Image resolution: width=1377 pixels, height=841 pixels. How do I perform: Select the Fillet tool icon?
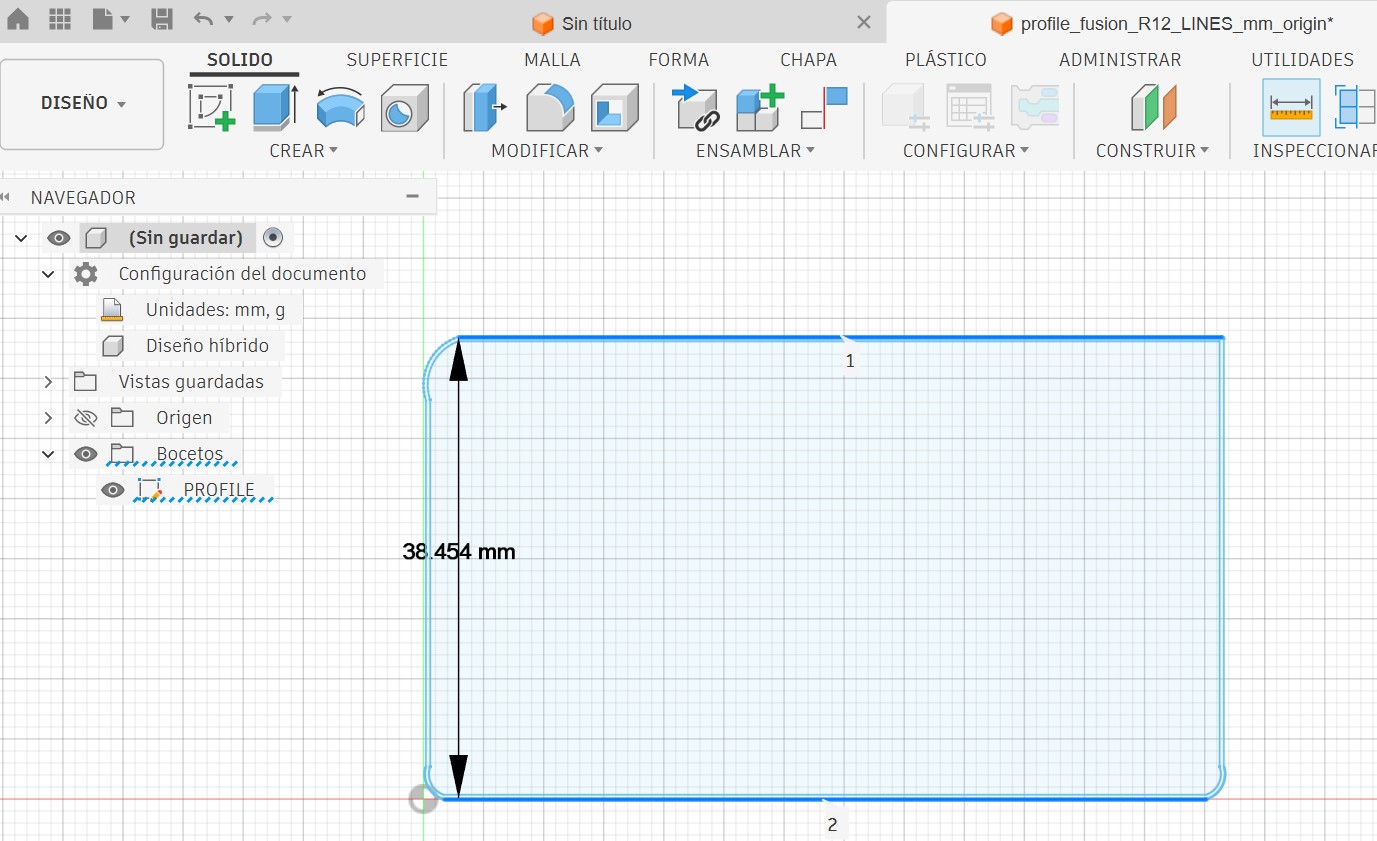550,108
